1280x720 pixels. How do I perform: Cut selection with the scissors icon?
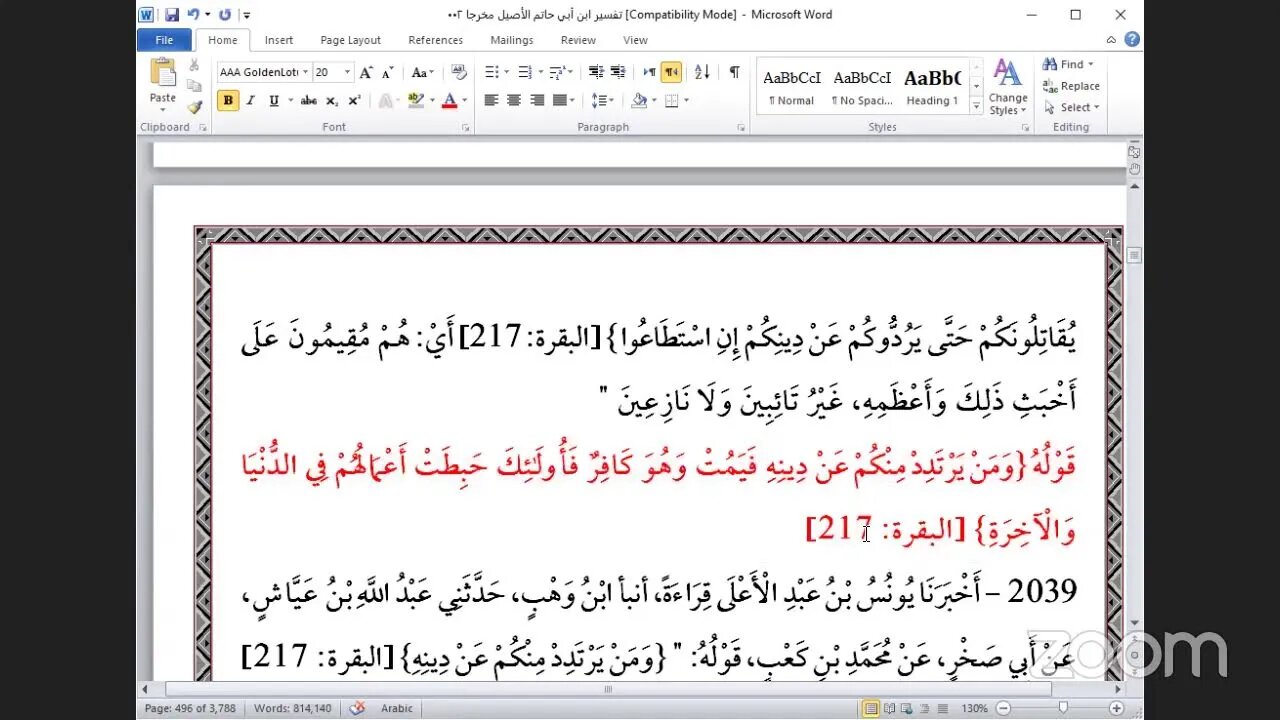(195, 66)
